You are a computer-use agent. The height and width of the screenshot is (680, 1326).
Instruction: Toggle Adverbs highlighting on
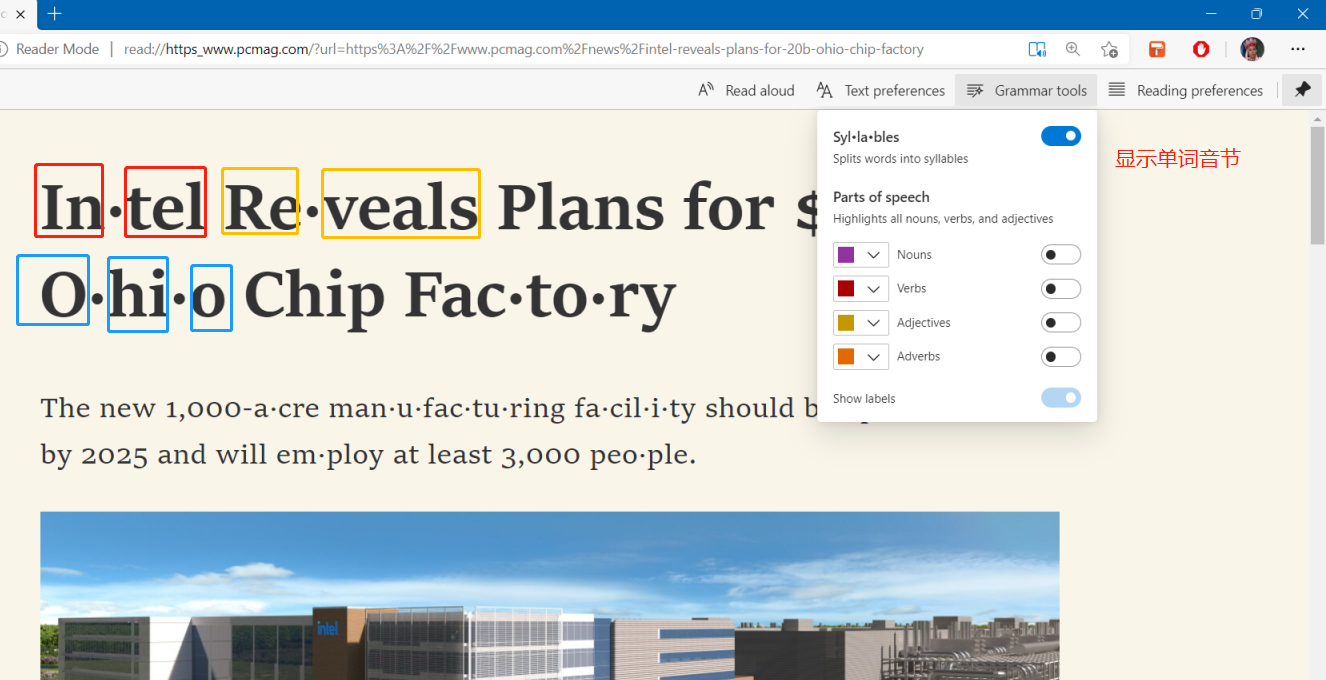click(x=1061, y=357)
